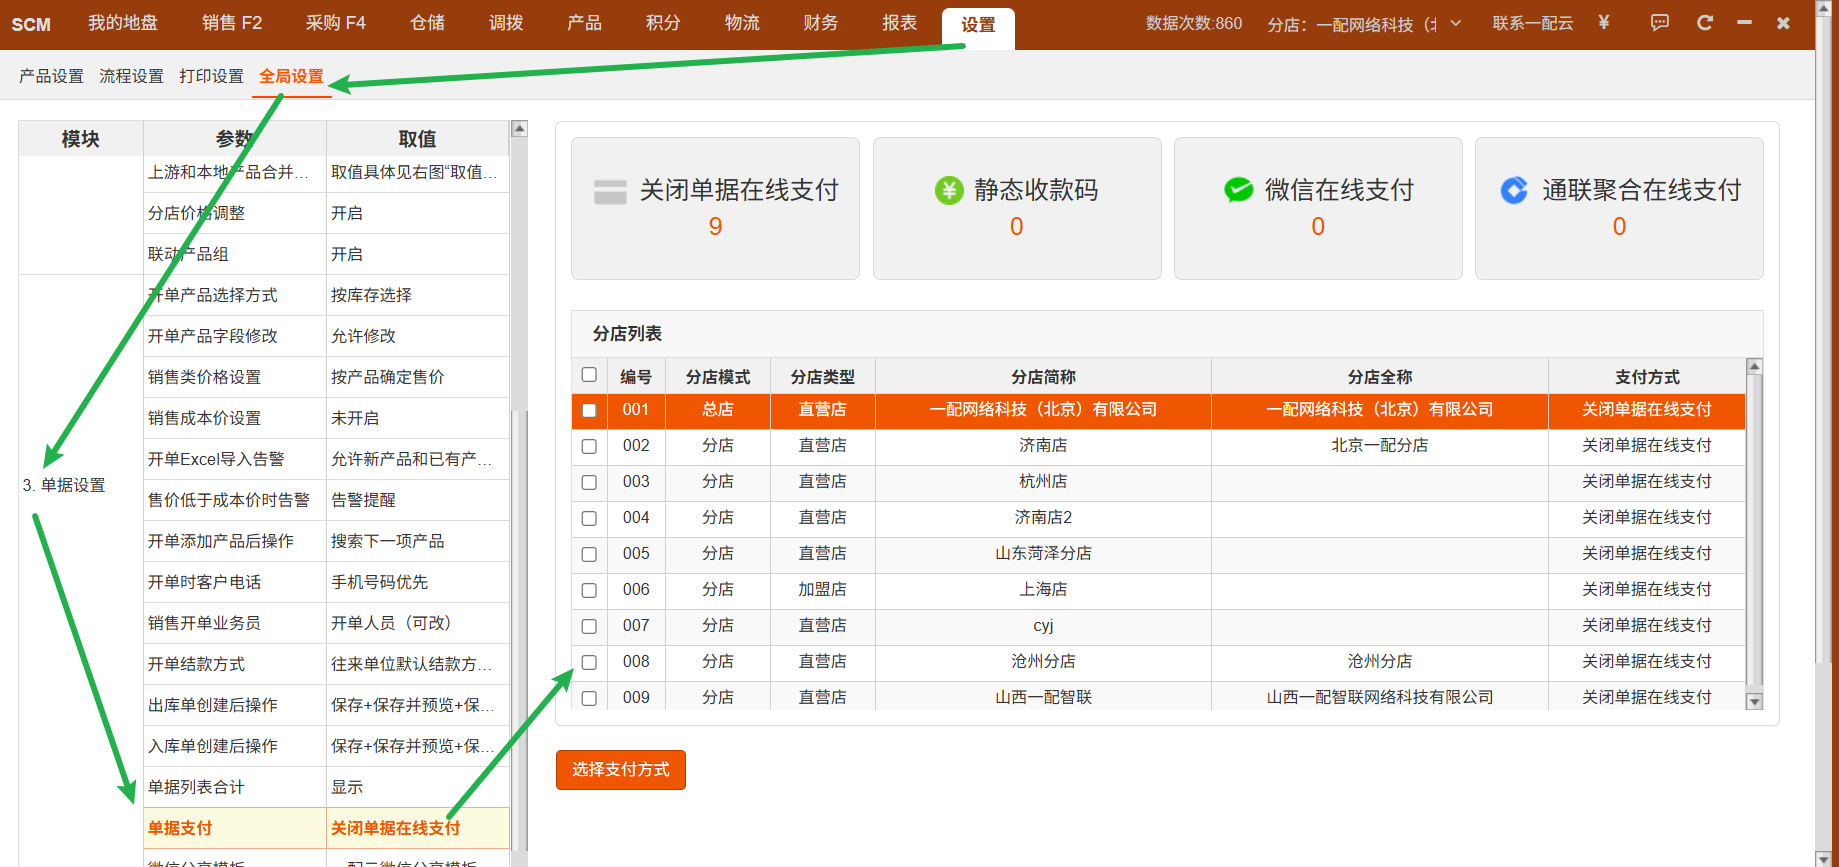Image resolution: width=1839 pixels, height=867 pixels.
Task: Click the gray card icon for 关闭单据在线支付
Action: [610, 191]
